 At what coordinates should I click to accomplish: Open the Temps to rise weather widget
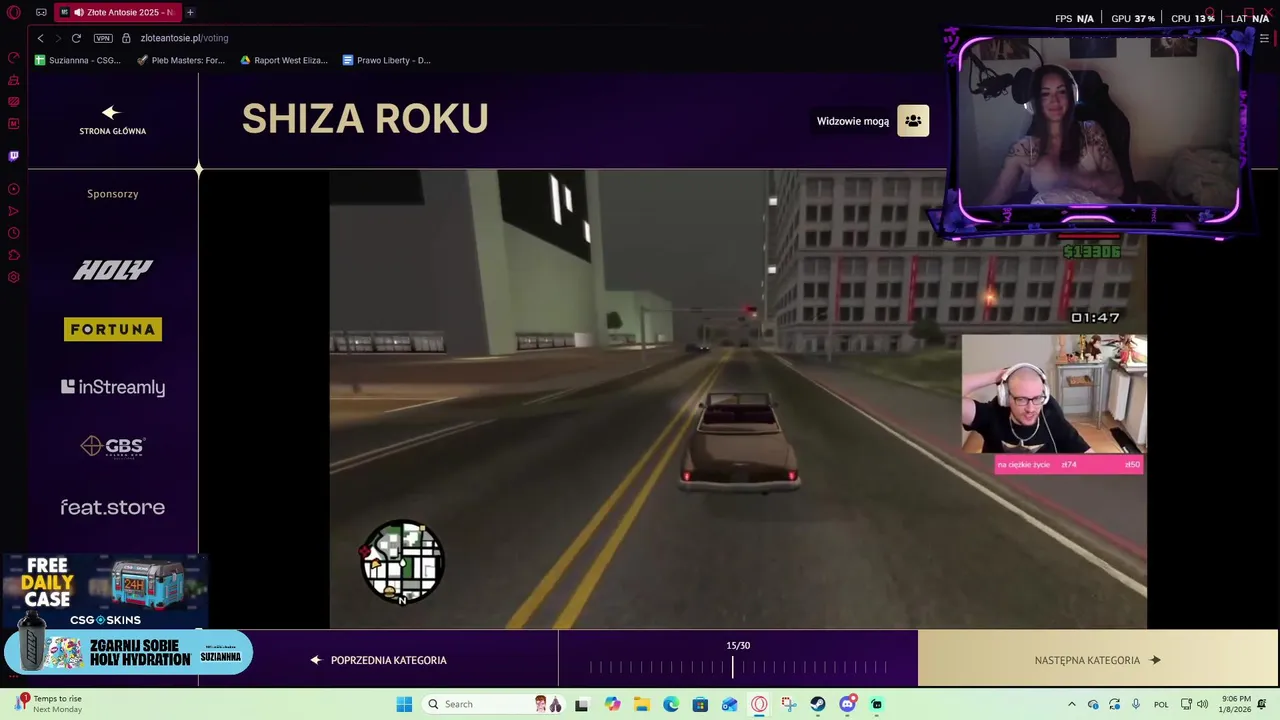(50, 704)
